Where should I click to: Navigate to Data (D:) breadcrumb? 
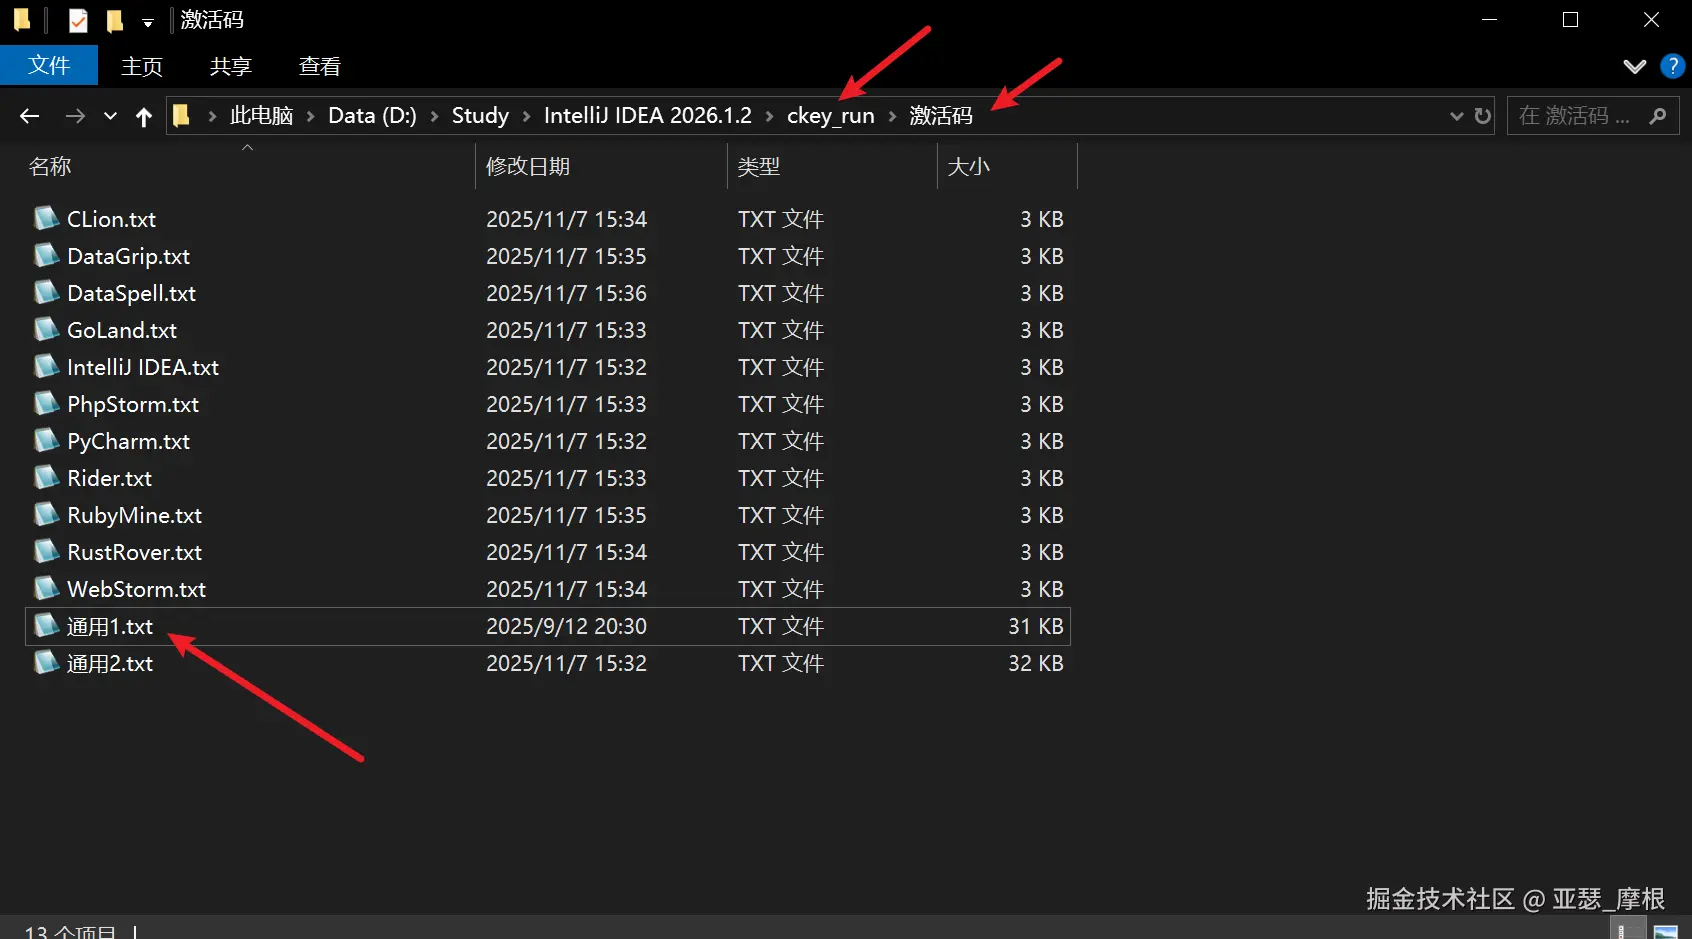pyautogui.click(x=372, y=115)
